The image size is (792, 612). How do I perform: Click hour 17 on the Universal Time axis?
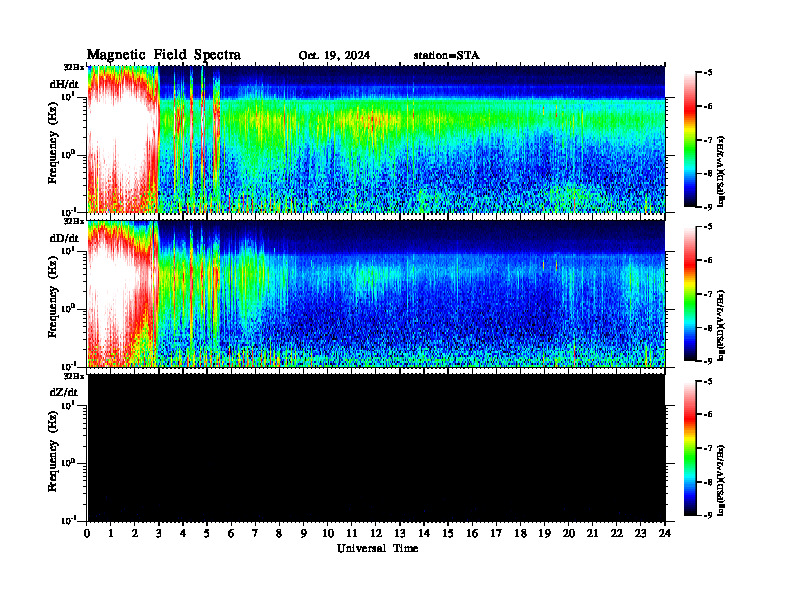tap(496, 533)
